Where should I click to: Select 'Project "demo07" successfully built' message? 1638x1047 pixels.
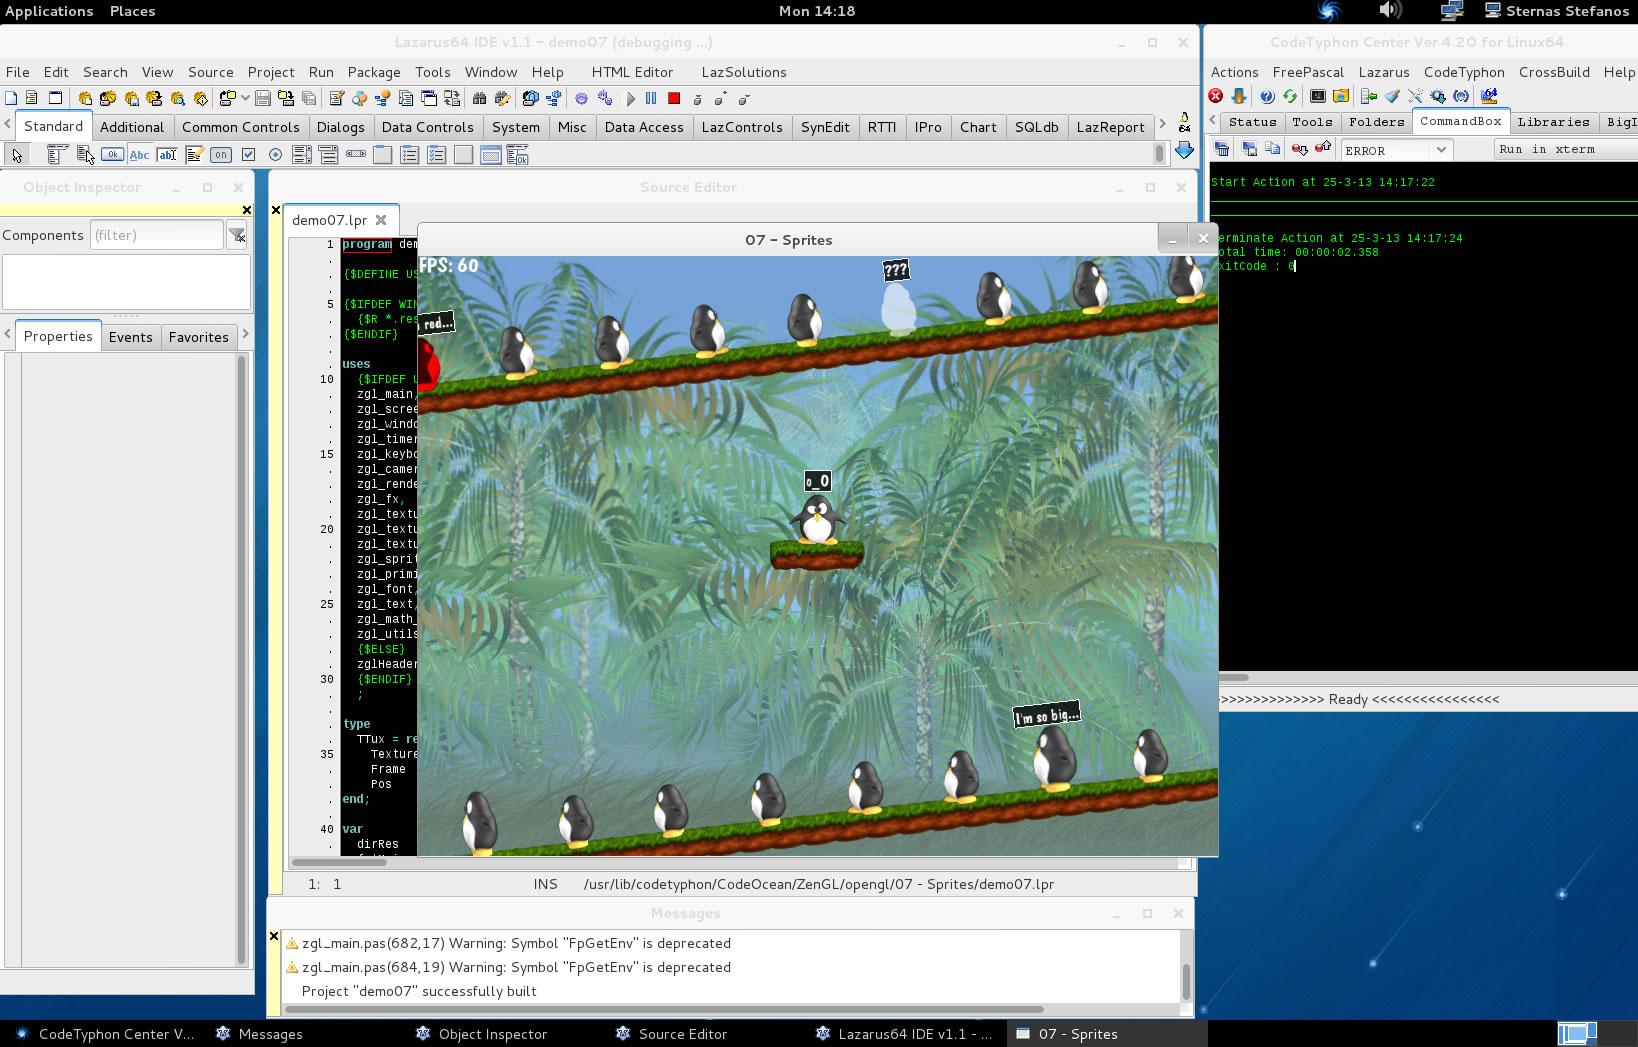(x=419, y=991)
